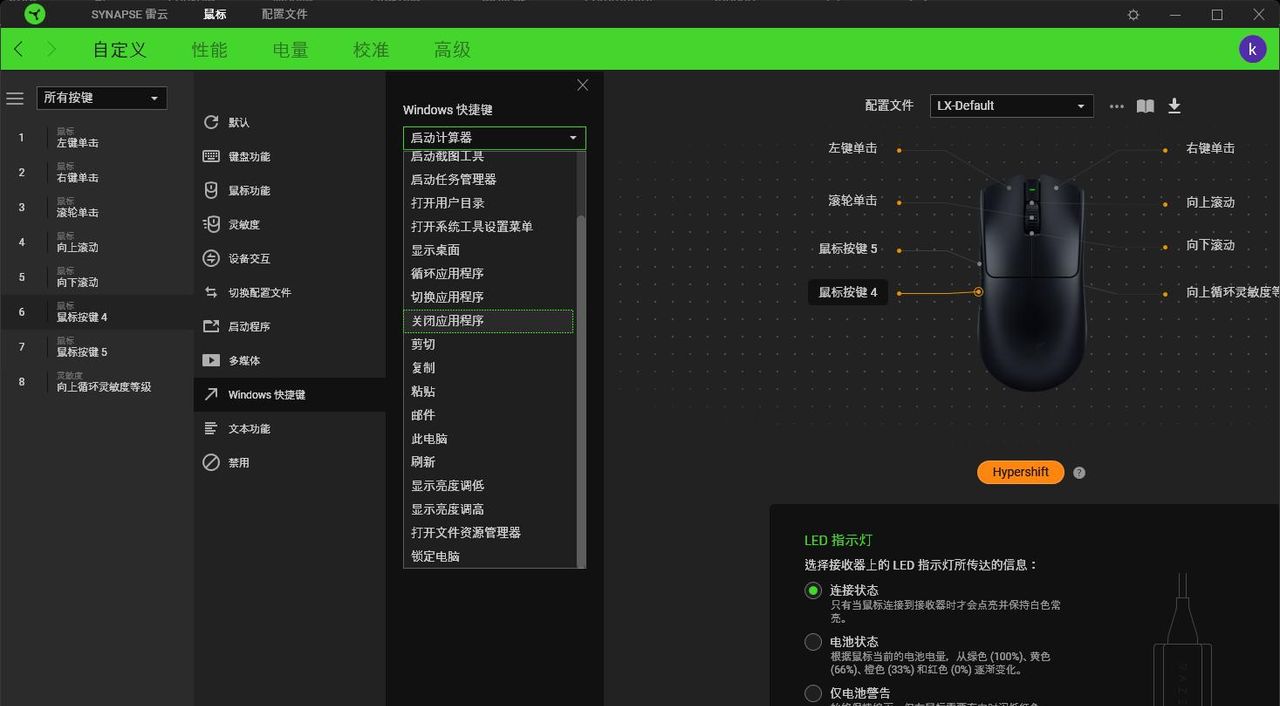The height and width of the screenshot is (706, 1280).
Task: Open Hypershift help question icon
Action: (1079, 472)
